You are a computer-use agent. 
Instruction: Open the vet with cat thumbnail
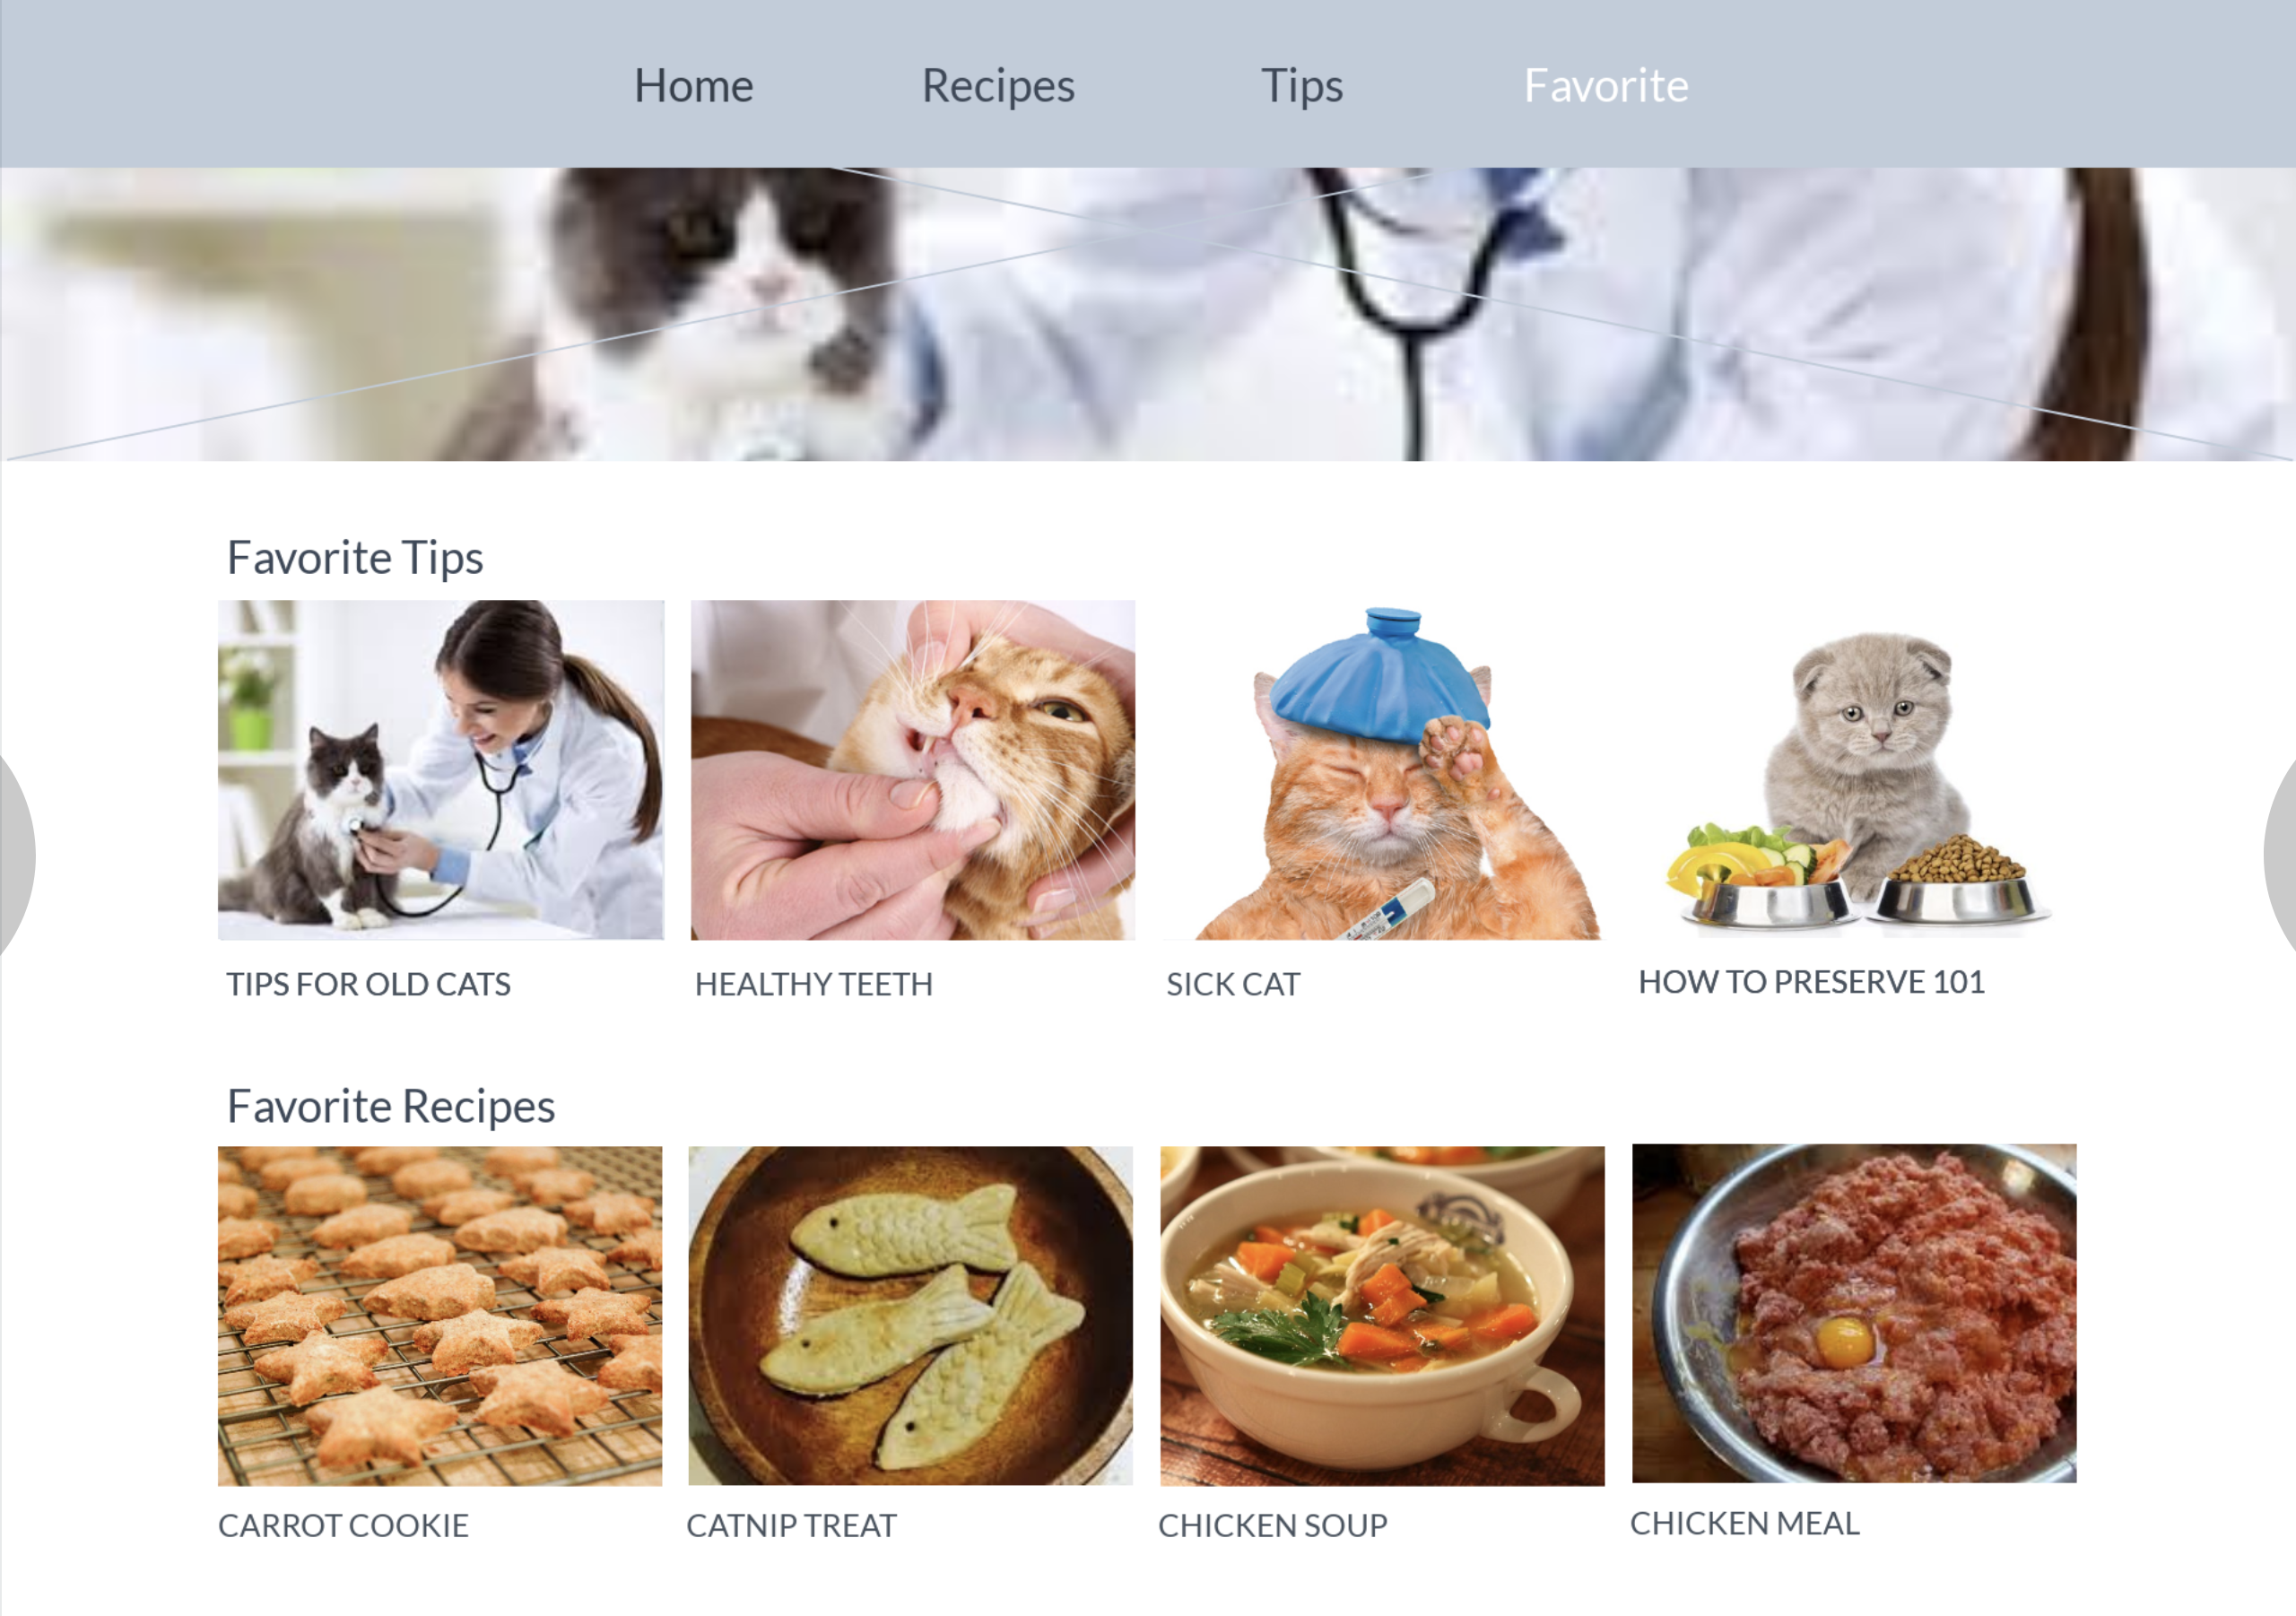point(441,770)
